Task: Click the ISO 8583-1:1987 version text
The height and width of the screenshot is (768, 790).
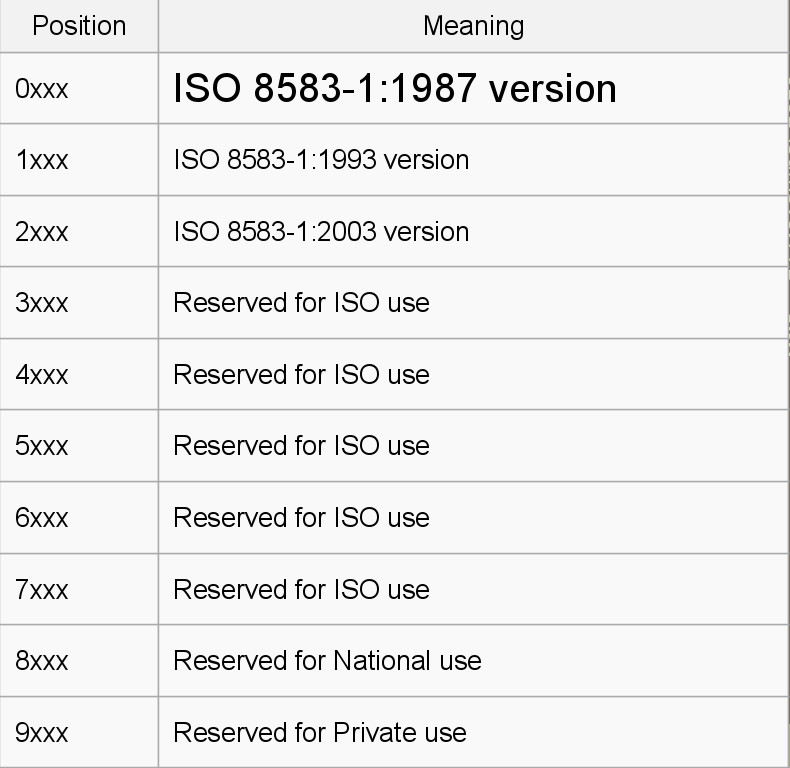Action: coord(394,88)
